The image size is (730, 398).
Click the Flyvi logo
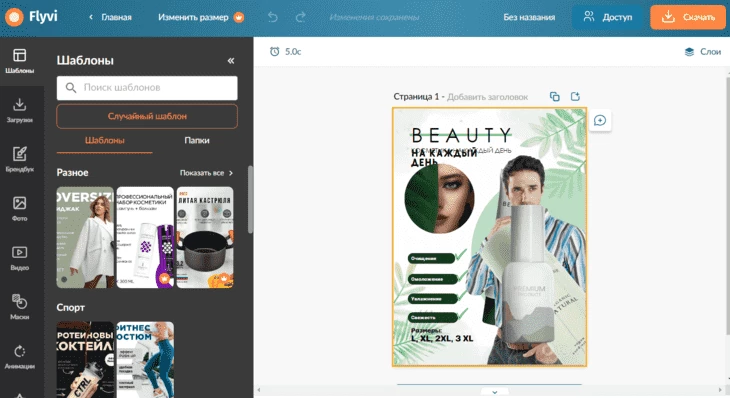click(31, 17)
